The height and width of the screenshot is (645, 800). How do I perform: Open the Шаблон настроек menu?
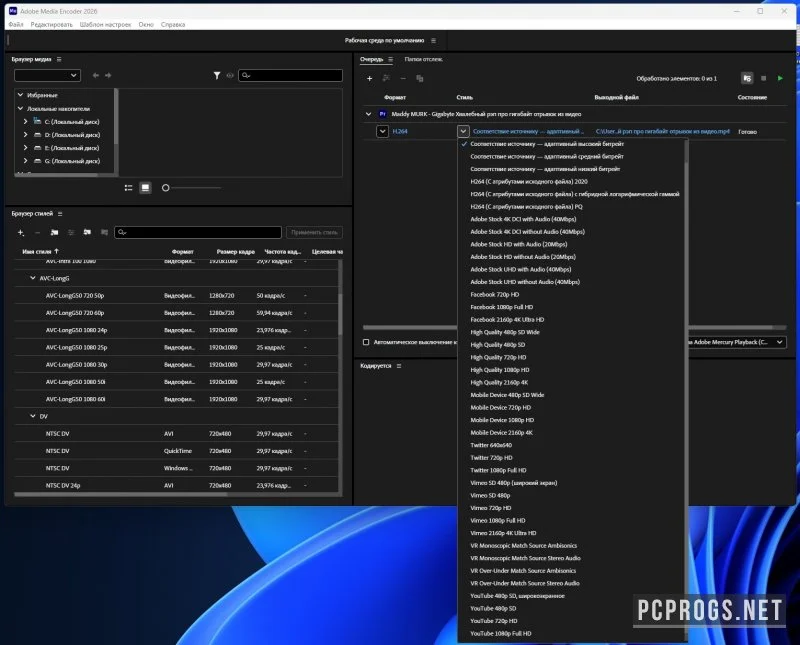pyautogui.click(x=105, y=24)
